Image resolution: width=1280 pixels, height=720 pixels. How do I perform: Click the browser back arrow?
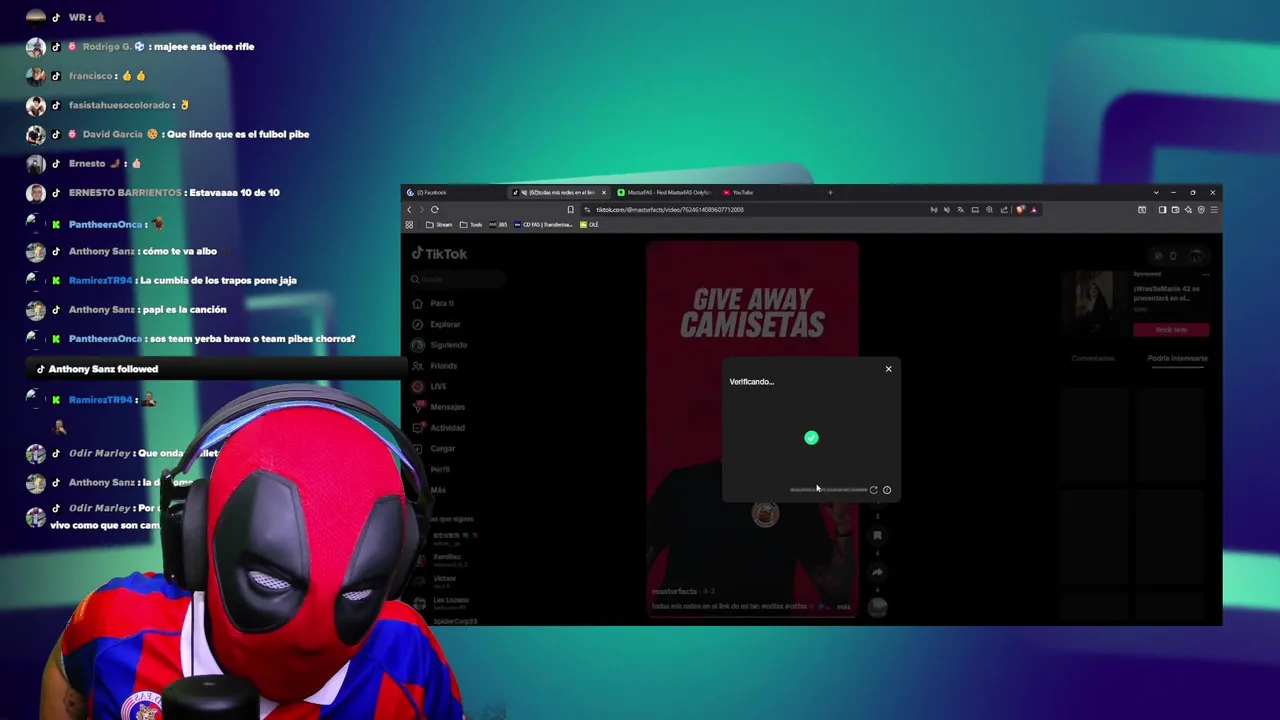point(409,210)
